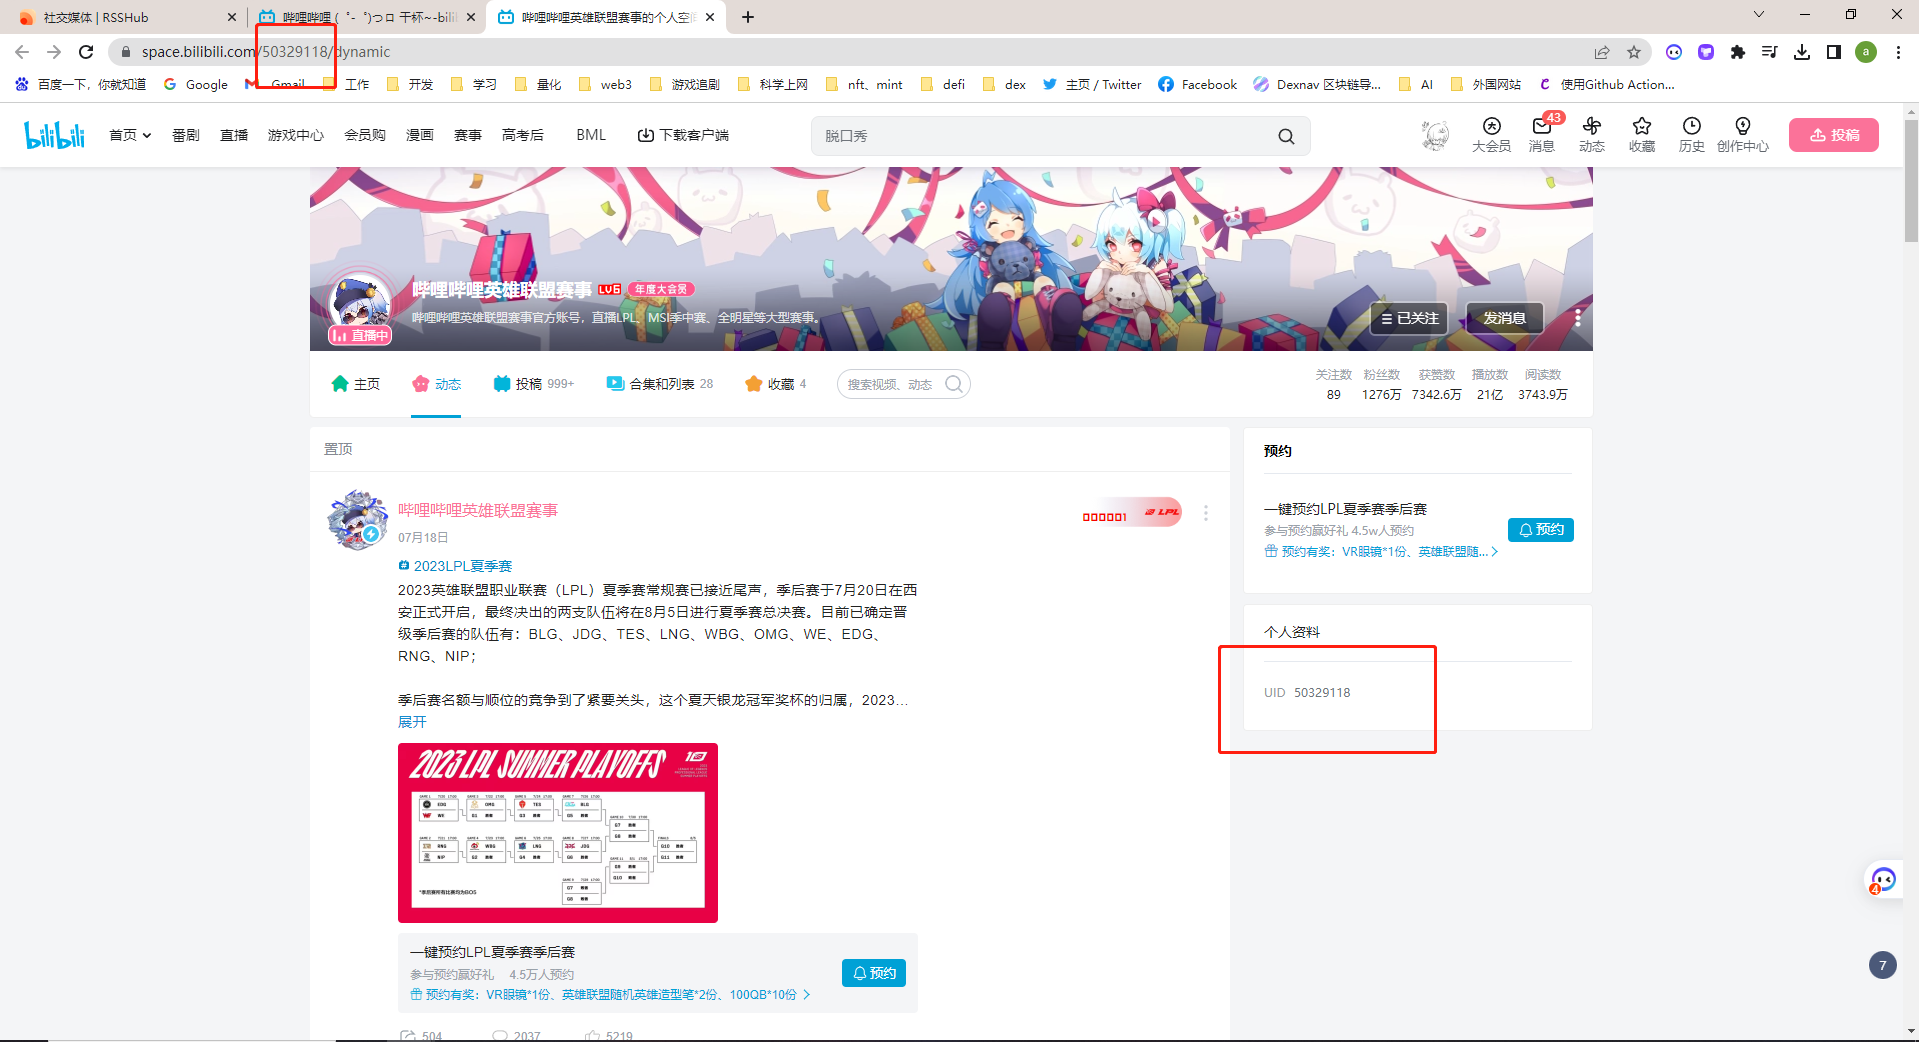1919x1042 pixels.
Task: Bookmark page with star icon
Action: (x=1634, y=52)
